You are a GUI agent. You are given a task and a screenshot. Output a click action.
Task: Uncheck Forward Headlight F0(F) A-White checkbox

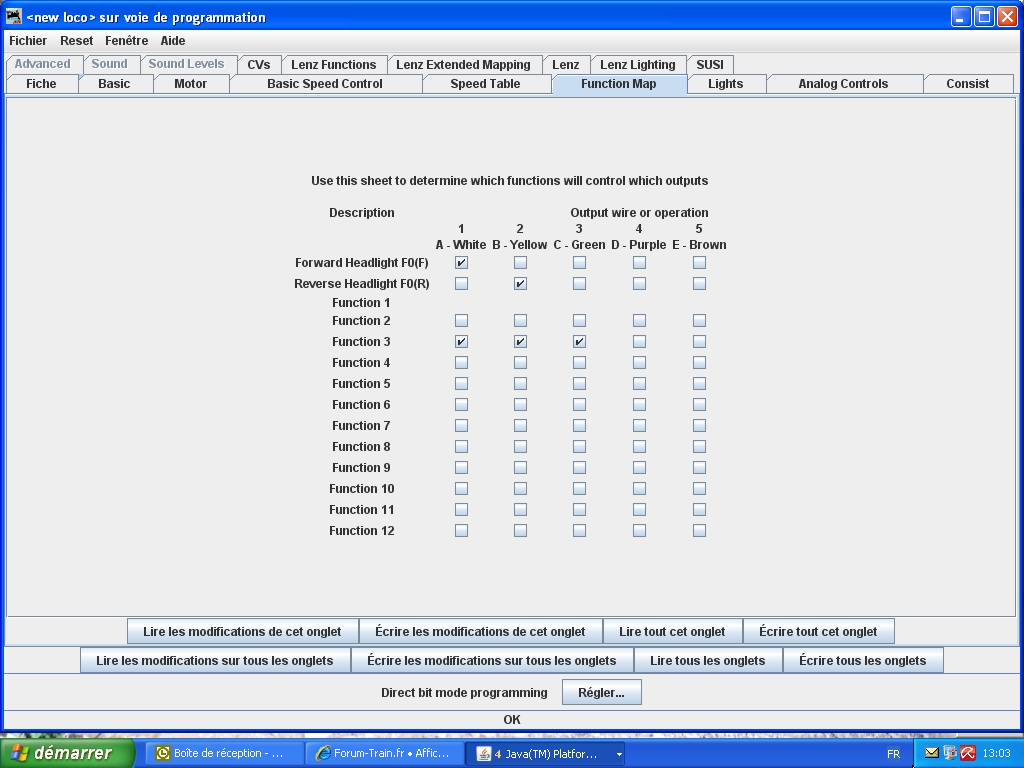tap(461, 263)
